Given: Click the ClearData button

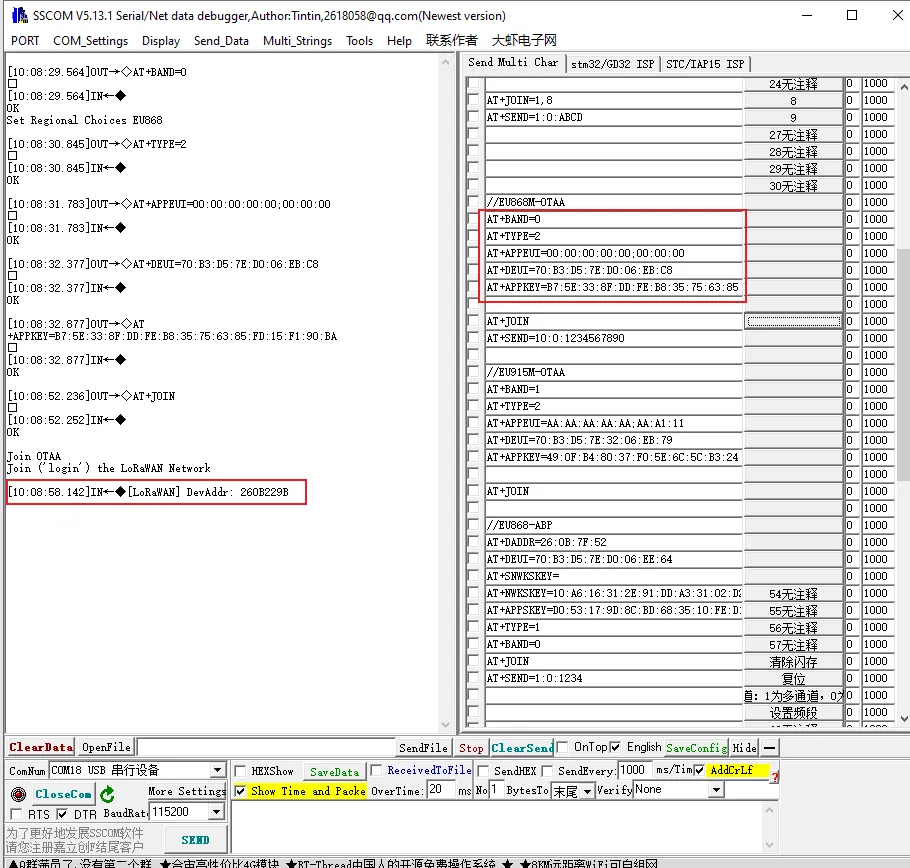Looking at the screenshot, I should pos(41,747).
